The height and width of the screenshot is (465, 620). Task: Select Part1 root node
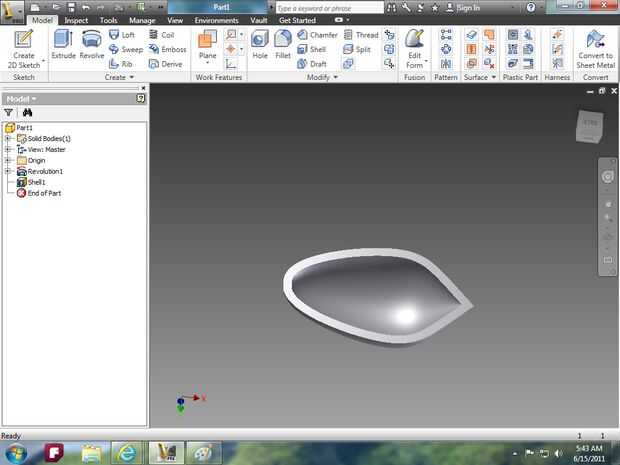coord(19,128)
